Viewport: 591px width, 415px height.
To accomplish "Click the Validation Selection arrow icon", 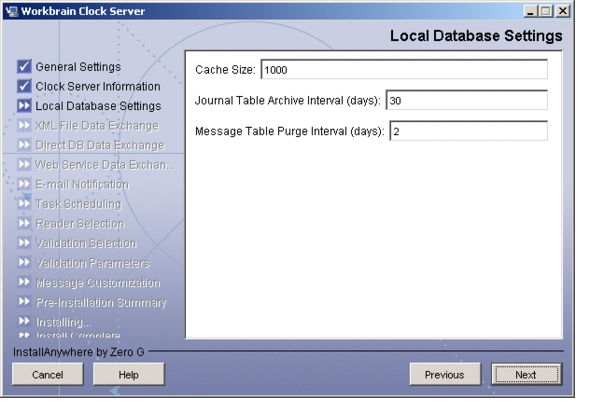I will [24, 243].
